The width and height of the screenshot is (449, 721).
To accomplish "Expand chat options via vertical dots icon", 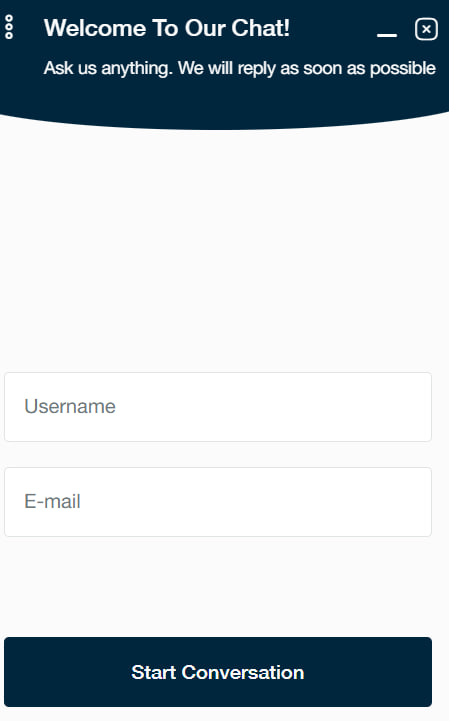I will coord(9,27).
